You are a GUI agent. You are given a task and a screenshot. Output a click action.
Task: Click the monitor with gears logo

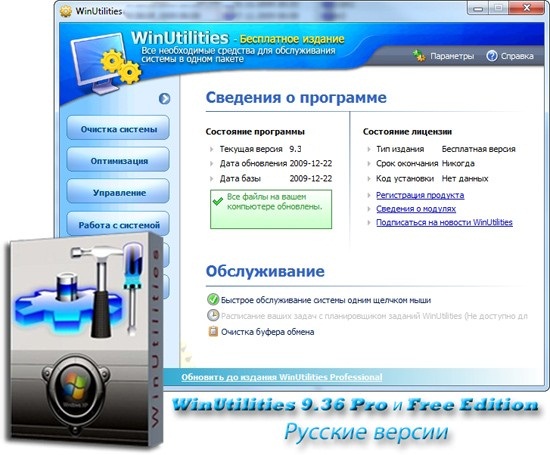105,63
